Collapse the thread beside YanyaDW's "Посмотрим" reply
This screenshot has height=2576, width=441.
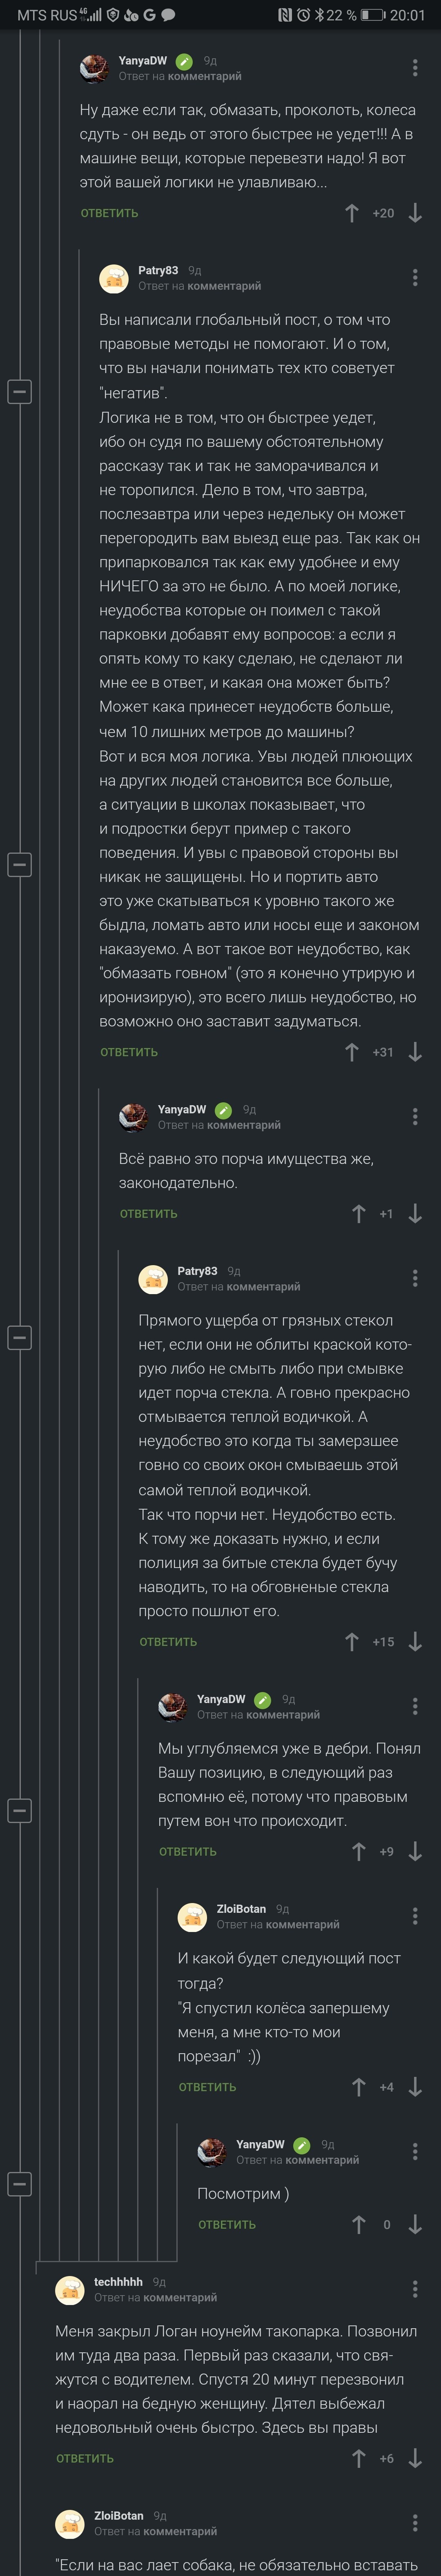tap(20, 2184)
